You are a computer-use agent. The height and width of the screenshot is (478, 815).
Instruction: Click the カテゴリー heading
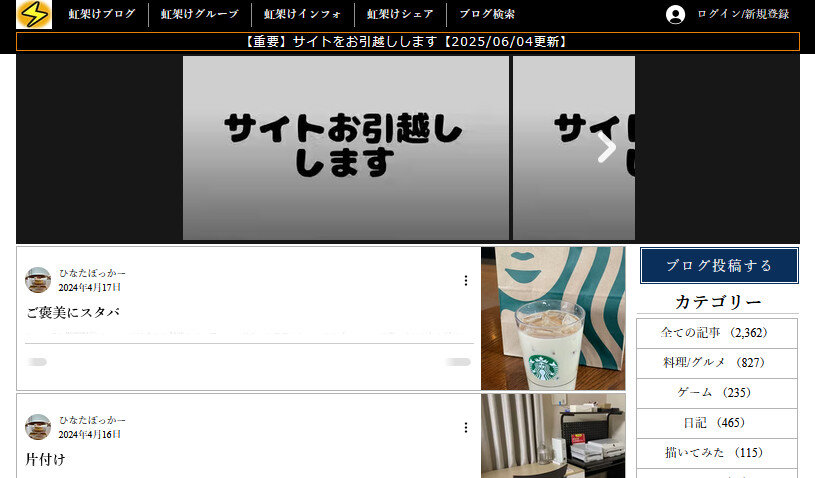718,302
